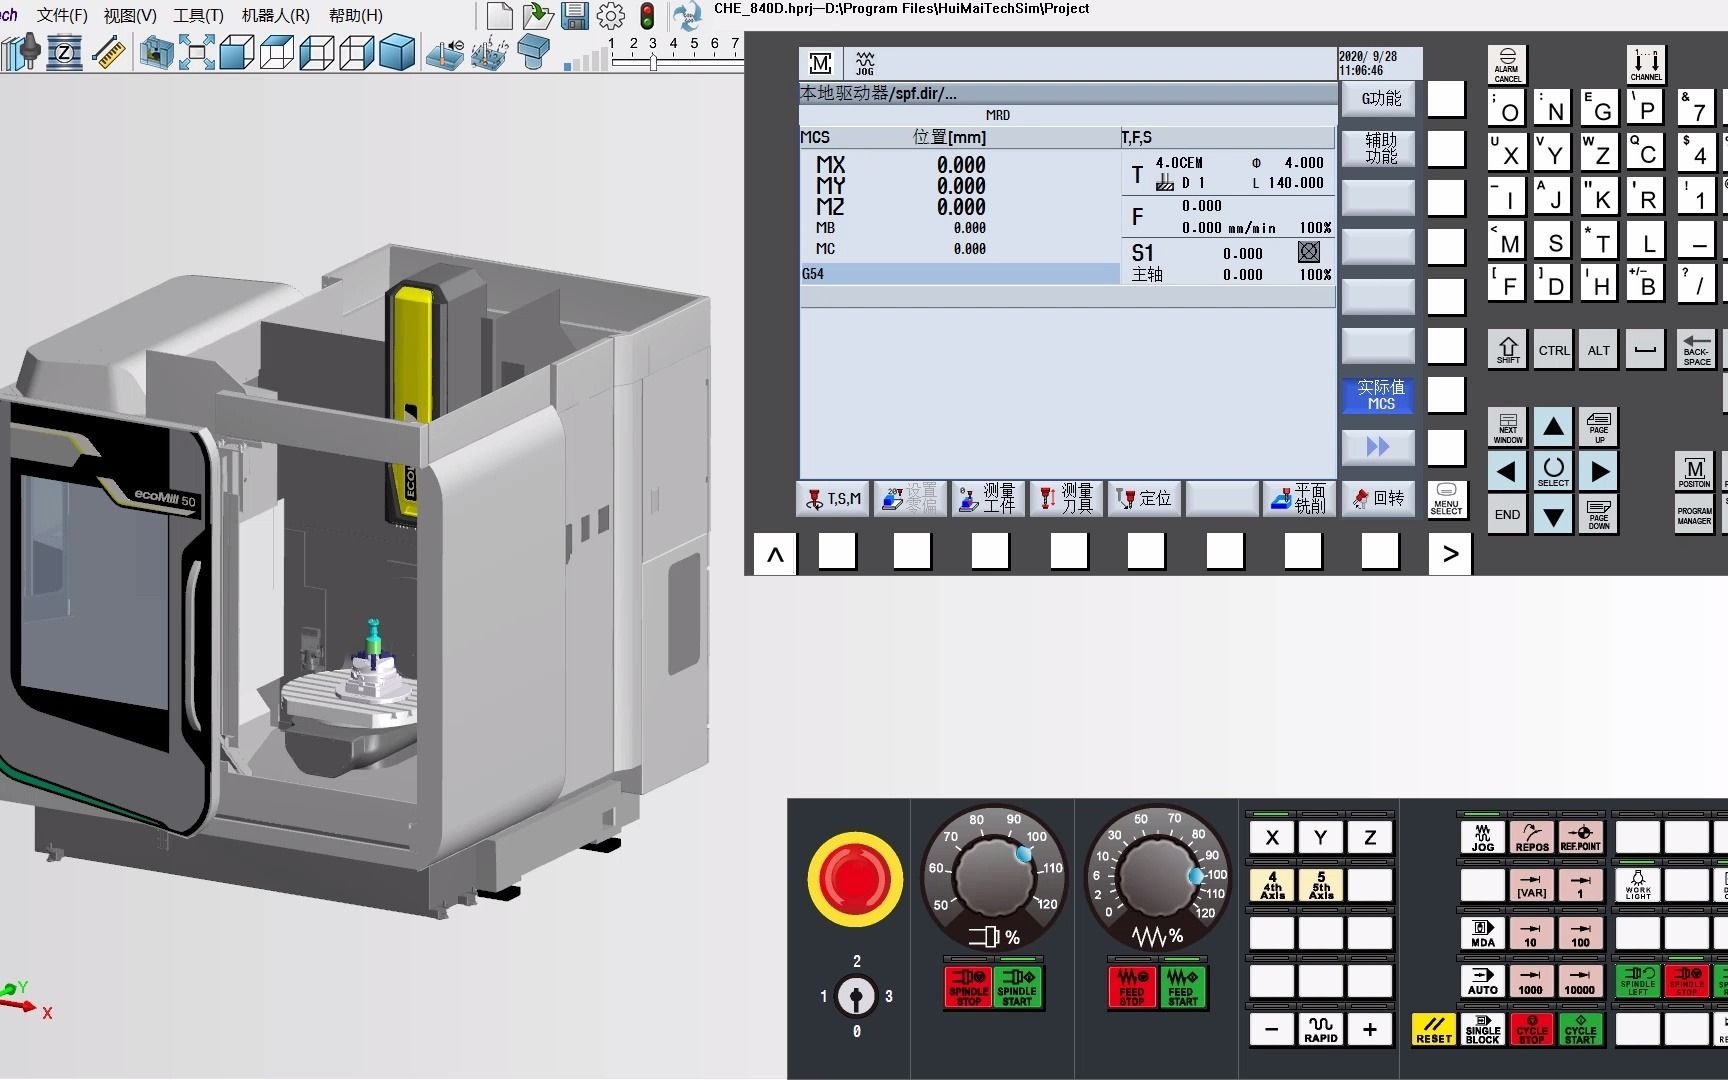
Task: Click the traffic light status icon
Action: [648, 15]
